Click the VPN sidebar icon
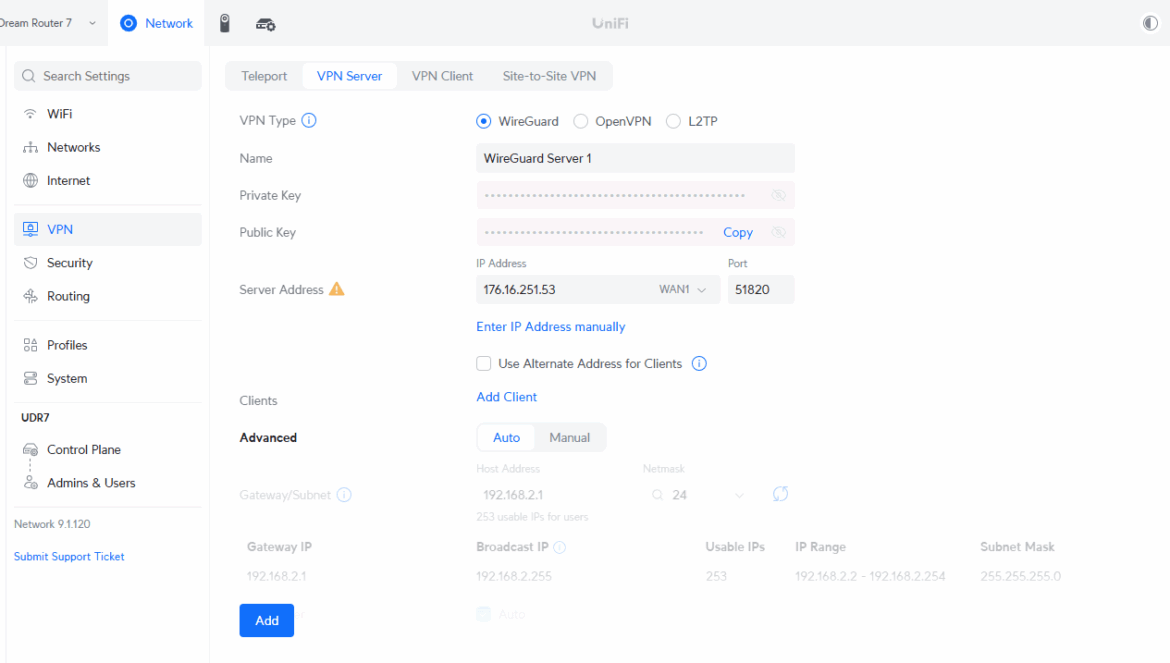This screenshot has width=1170, height=663. pyautogui.click(x=31, y=229)
